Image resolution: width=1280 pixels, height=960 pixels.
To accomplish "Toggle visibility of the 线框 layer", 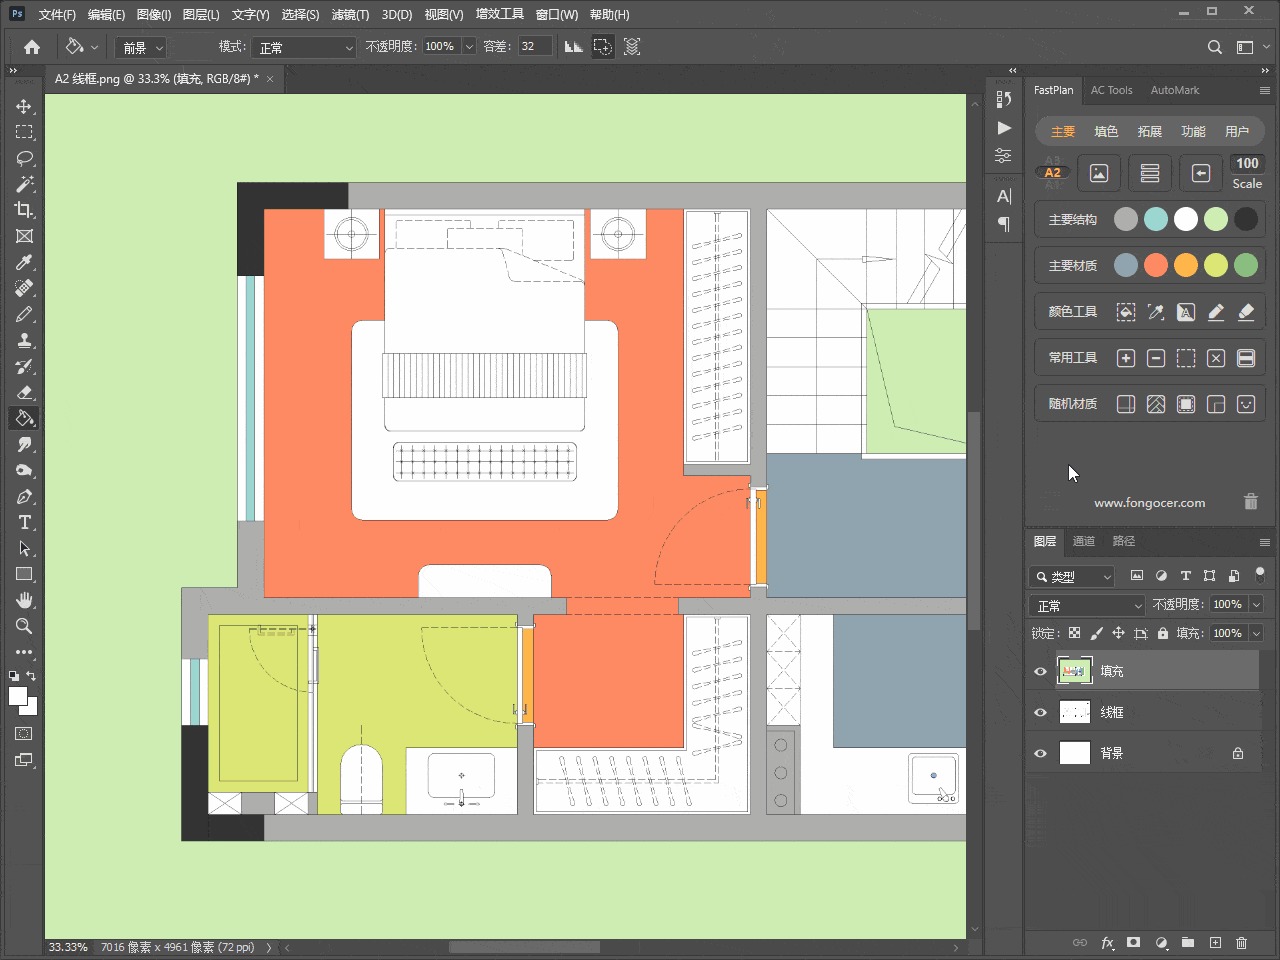I will click(x=1040, y=712).
